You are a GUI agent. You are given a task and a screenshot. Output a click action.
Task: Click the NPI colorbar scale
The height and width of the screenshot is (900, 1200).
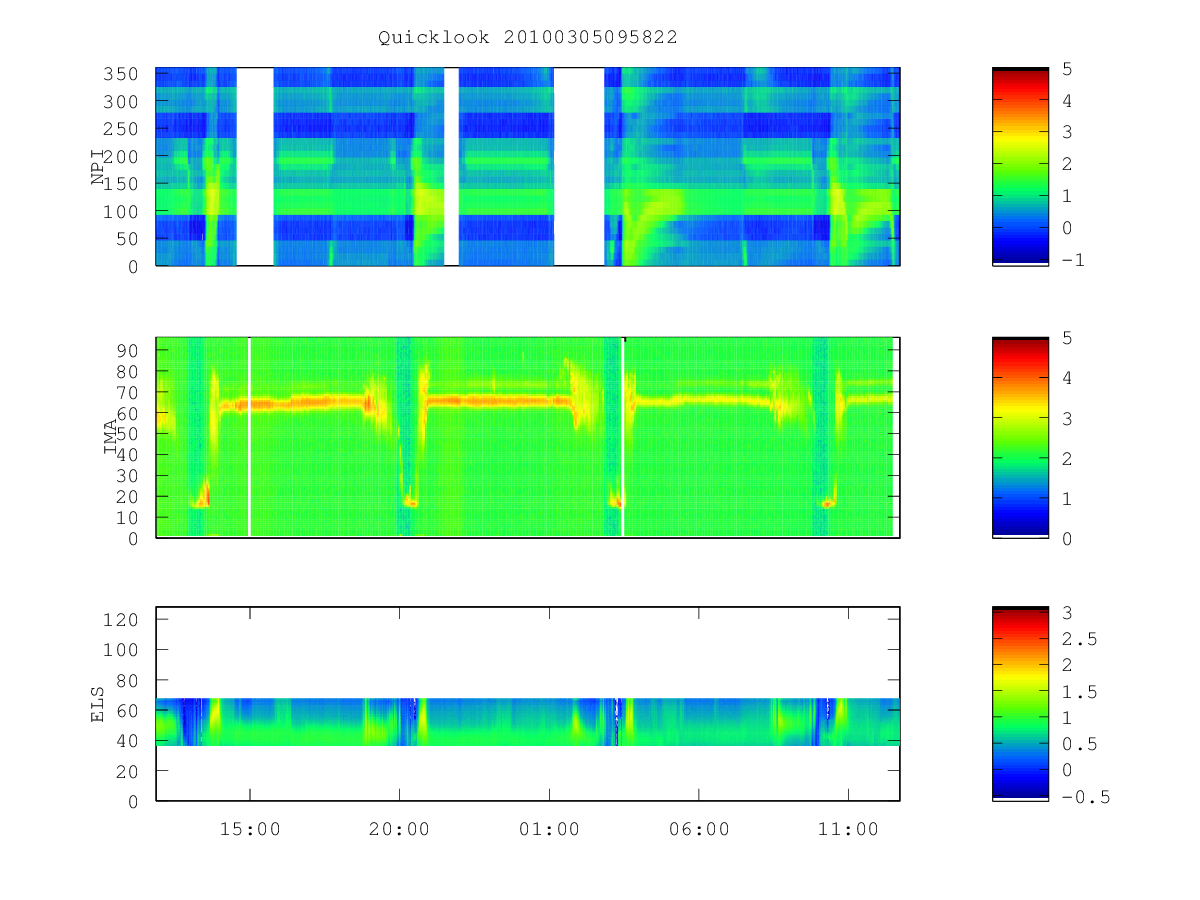click(1020, 166)
